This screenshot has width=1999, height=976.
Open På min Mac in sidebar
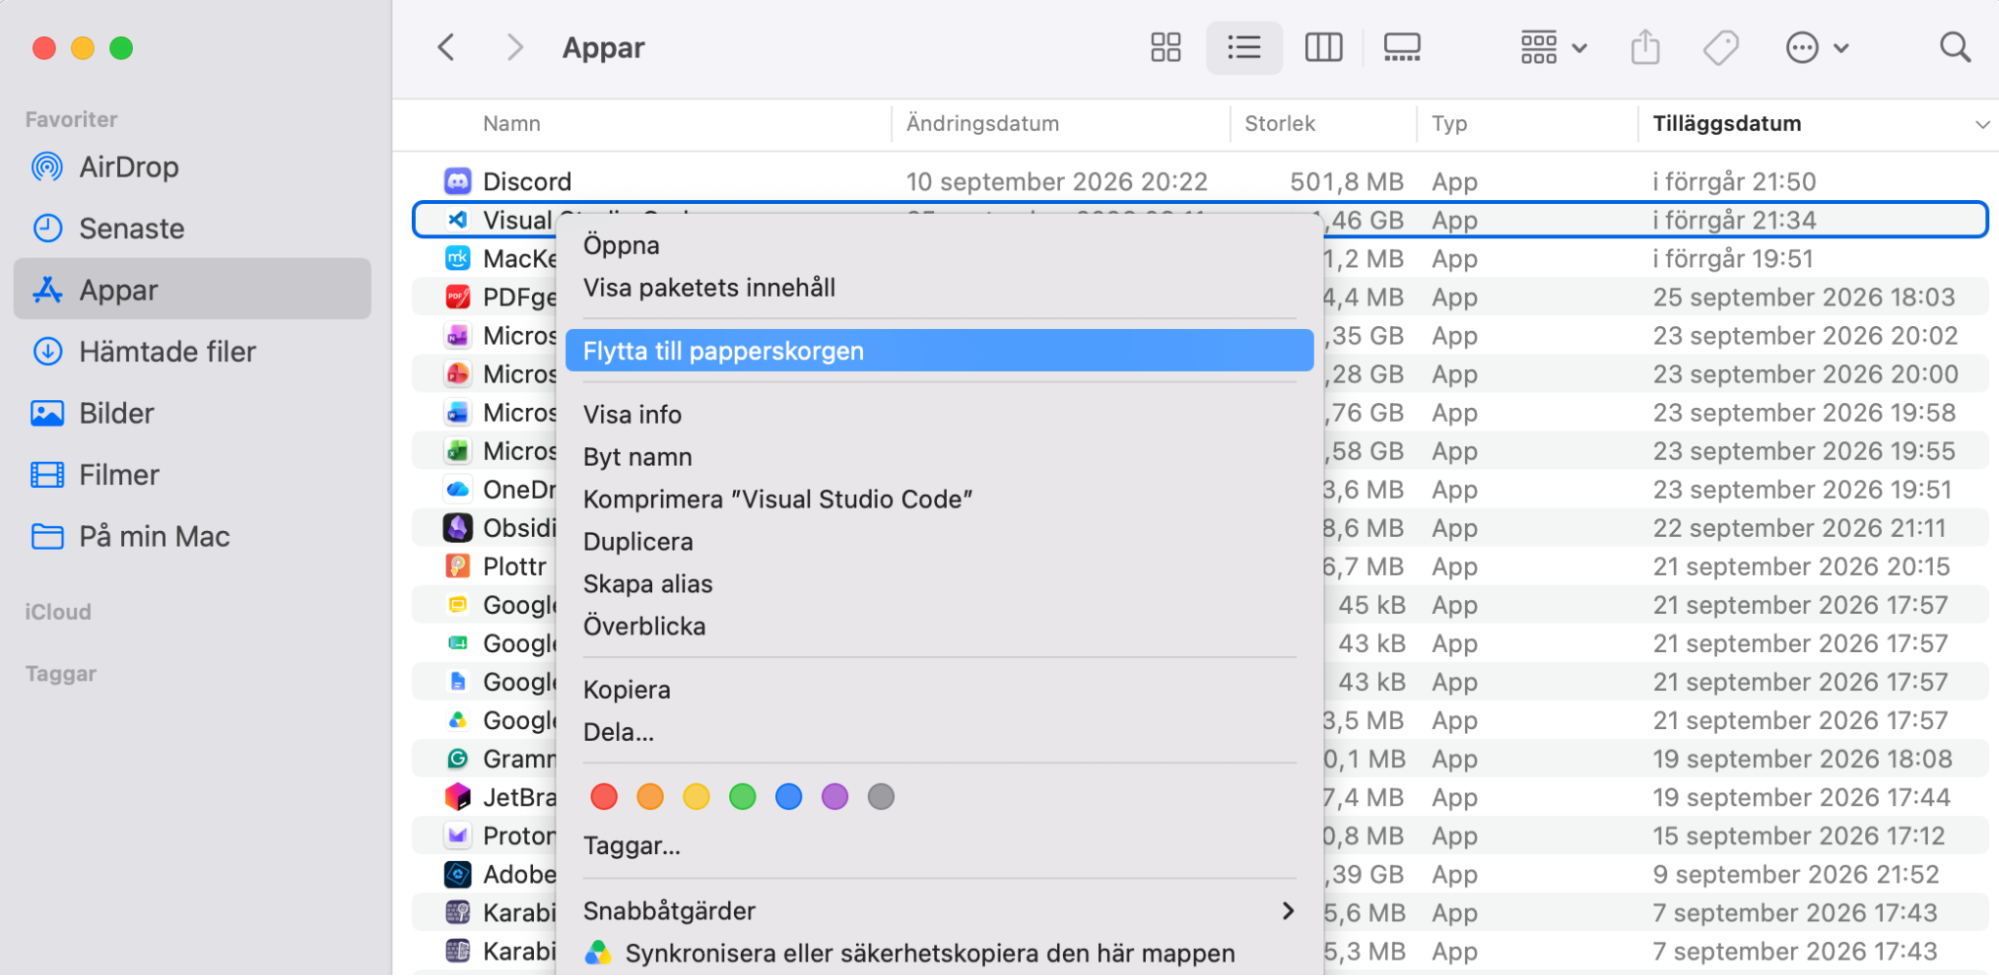point(192,536)
